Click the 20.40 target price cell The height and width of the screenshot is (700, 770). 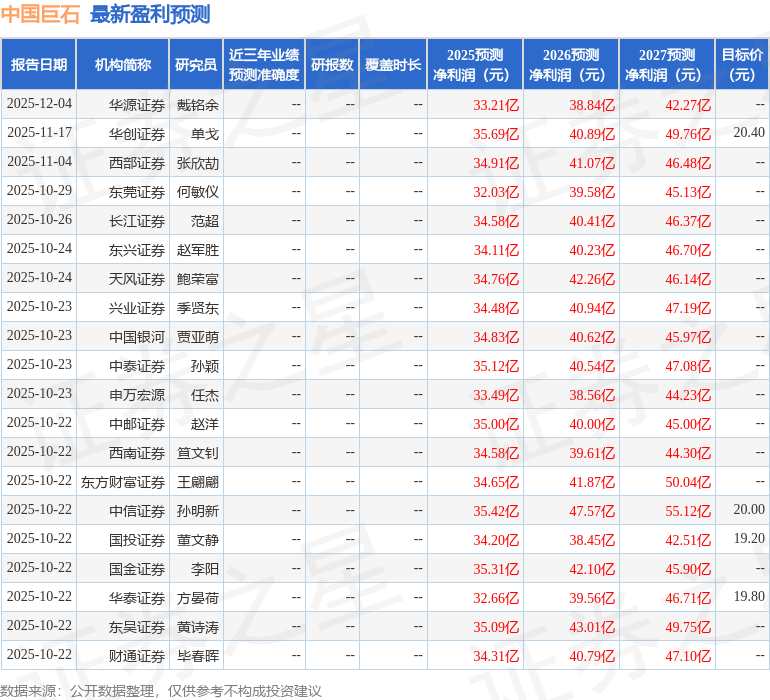[x=748, y=133]
